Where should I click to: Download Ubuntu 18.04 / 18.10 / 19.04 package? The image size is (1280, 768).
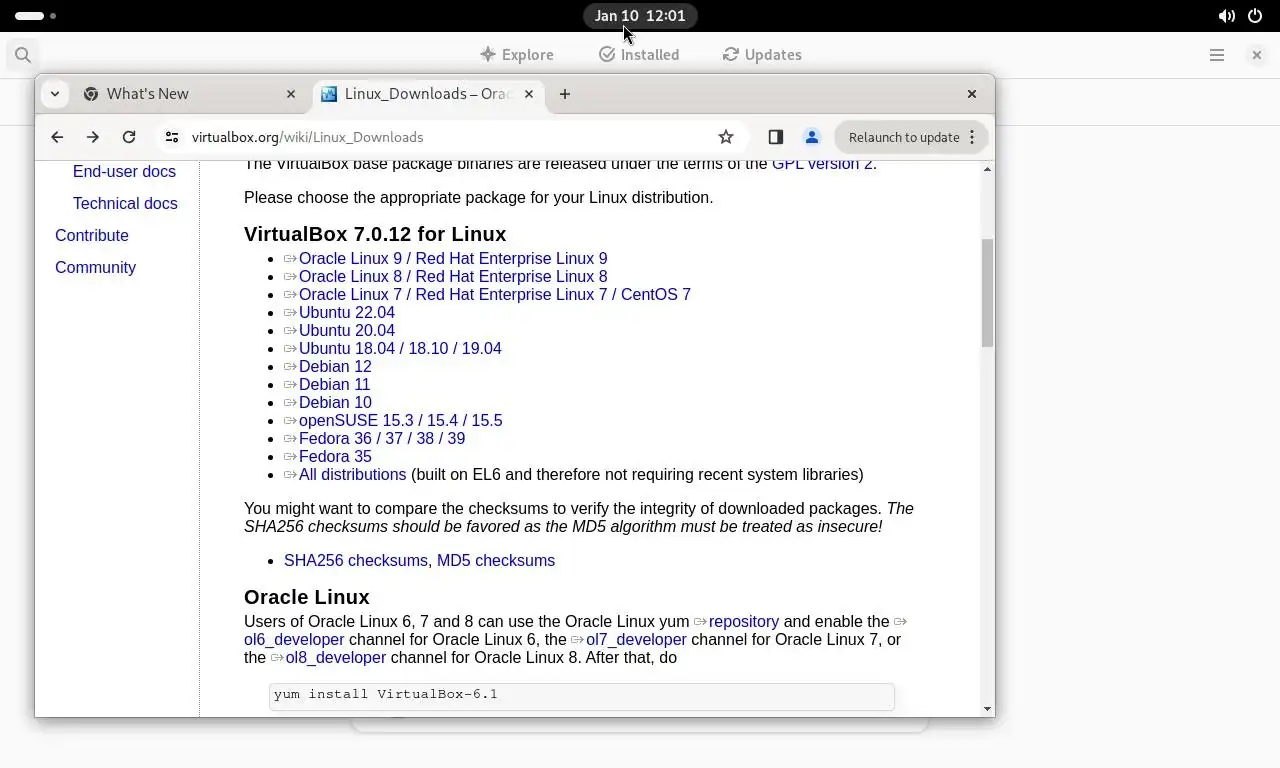[400, 348]
